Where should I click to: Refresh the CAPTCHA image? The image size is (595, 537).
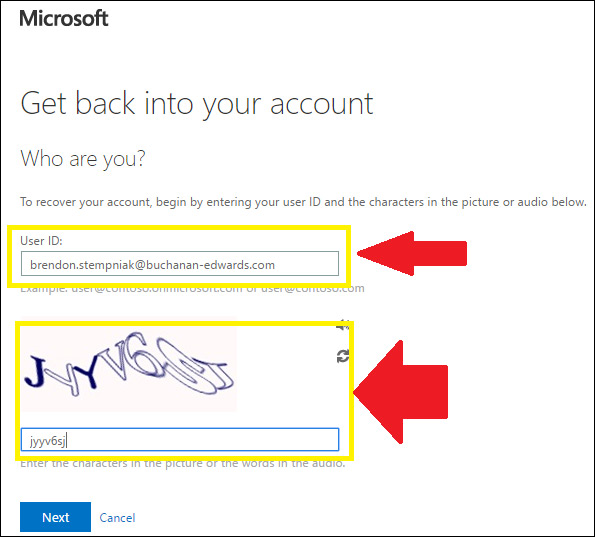pos(343,356)
